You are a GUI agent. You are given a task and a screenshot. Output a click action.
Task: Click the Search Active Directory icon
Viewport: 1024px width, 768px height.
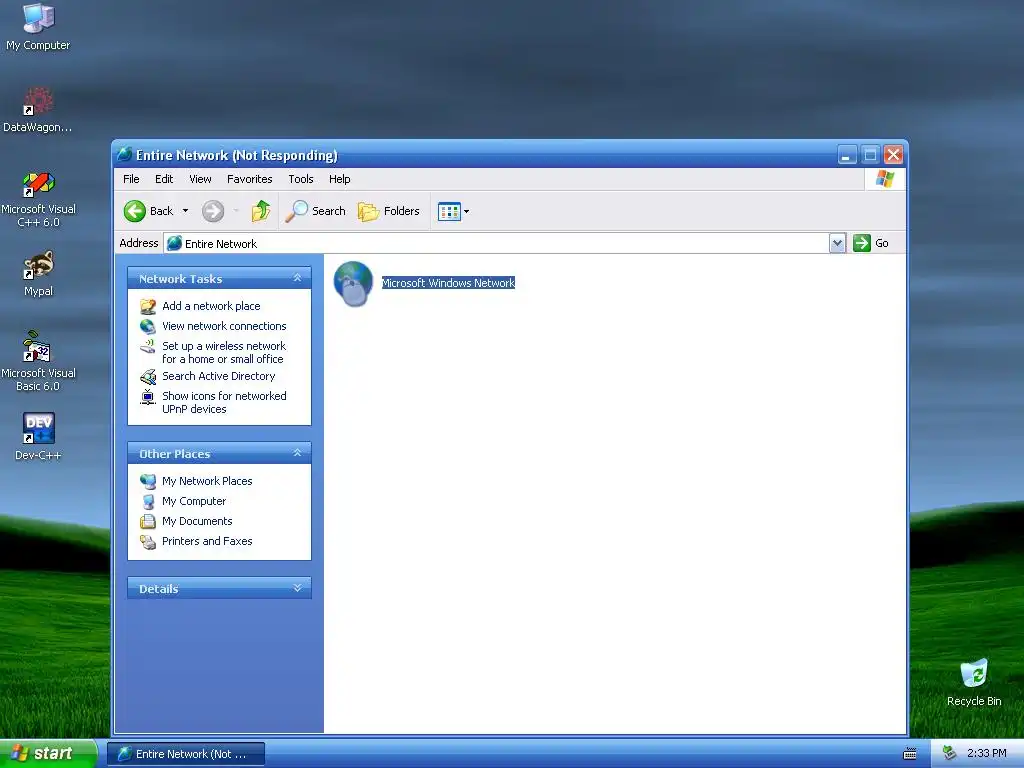coord(148,376)
